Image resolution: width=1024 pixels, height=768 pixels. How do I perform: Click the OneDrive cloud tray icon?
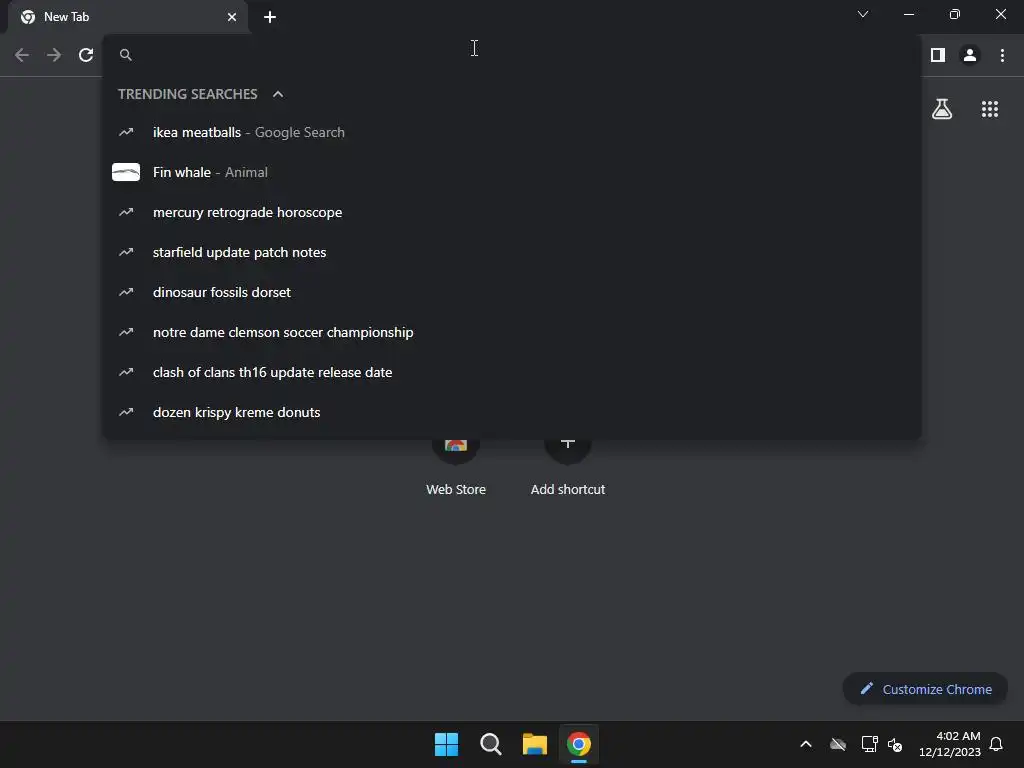(838, 744)
